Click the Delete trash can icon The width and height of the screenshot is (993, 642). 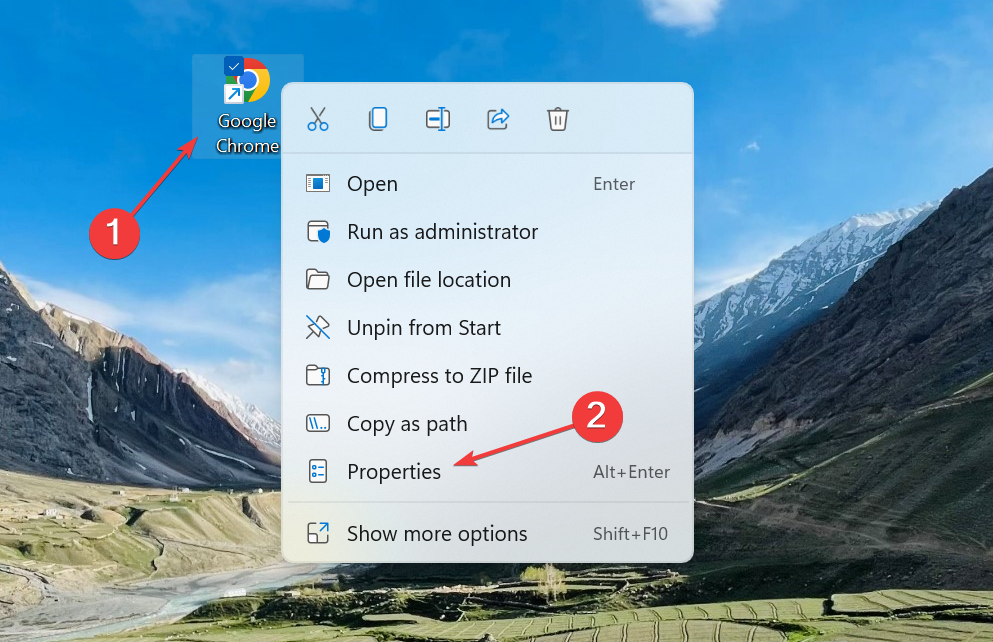[x=558, y=119]
